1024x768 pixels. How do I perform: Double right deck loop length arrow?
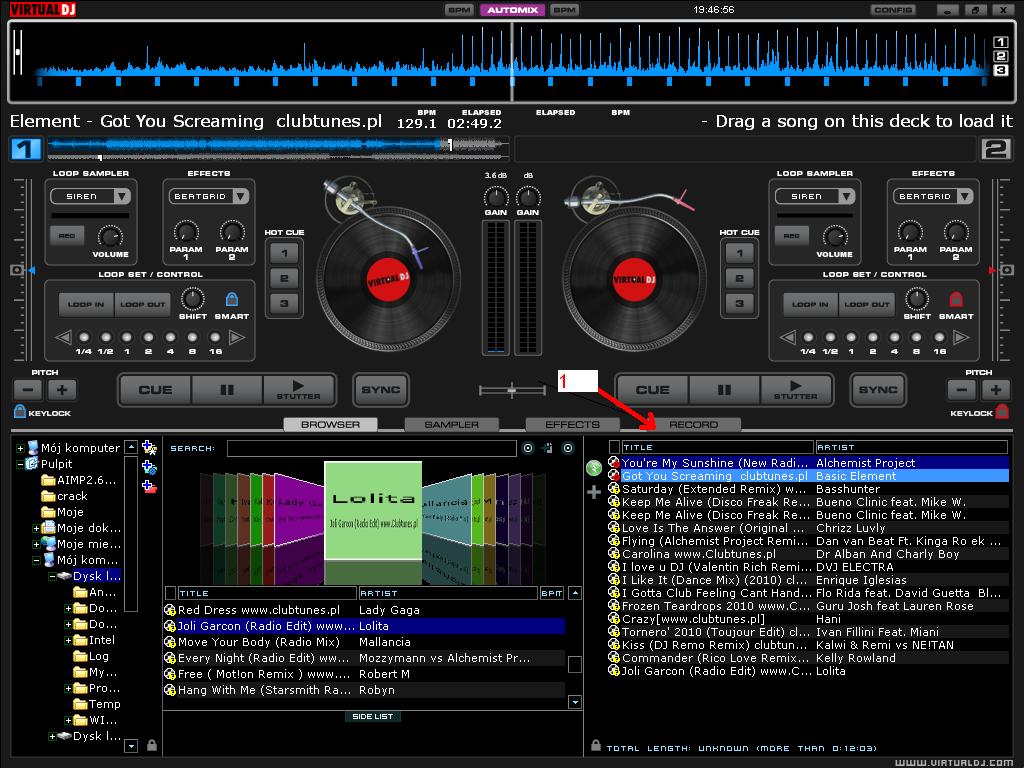pos(961,338)
